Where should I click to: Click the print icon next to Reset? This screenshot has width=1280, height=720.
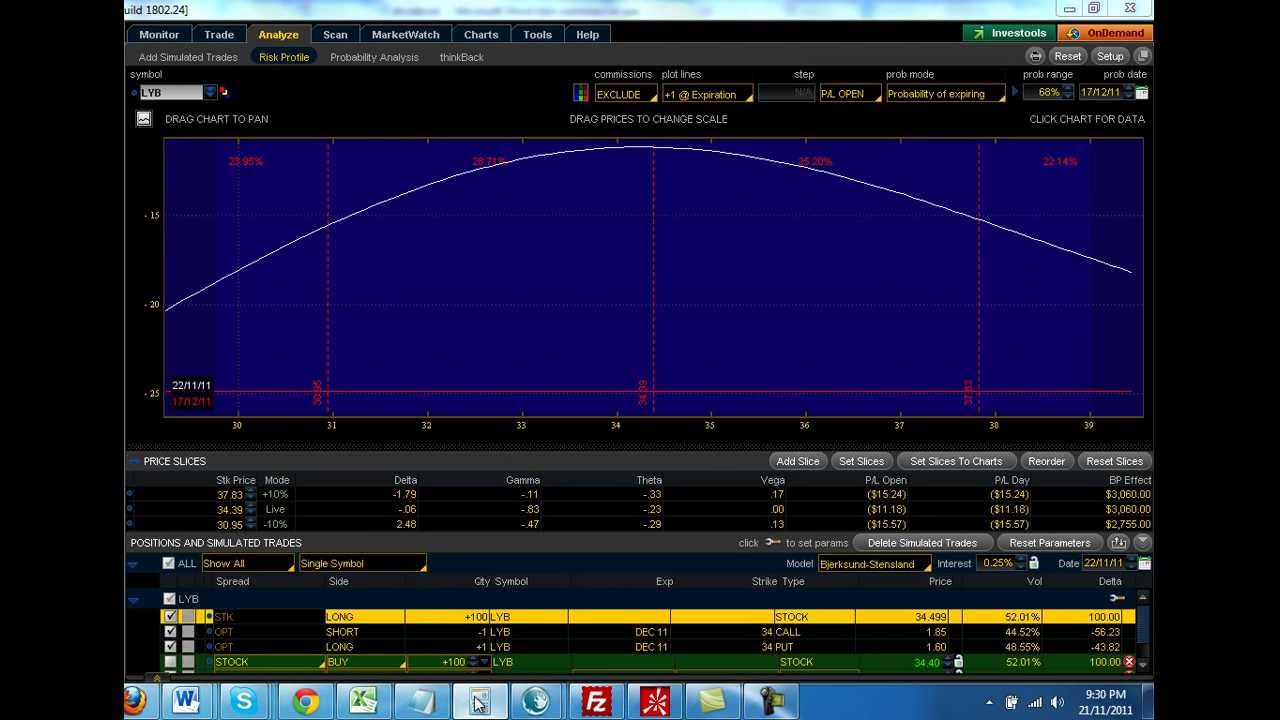(1036, 56)
